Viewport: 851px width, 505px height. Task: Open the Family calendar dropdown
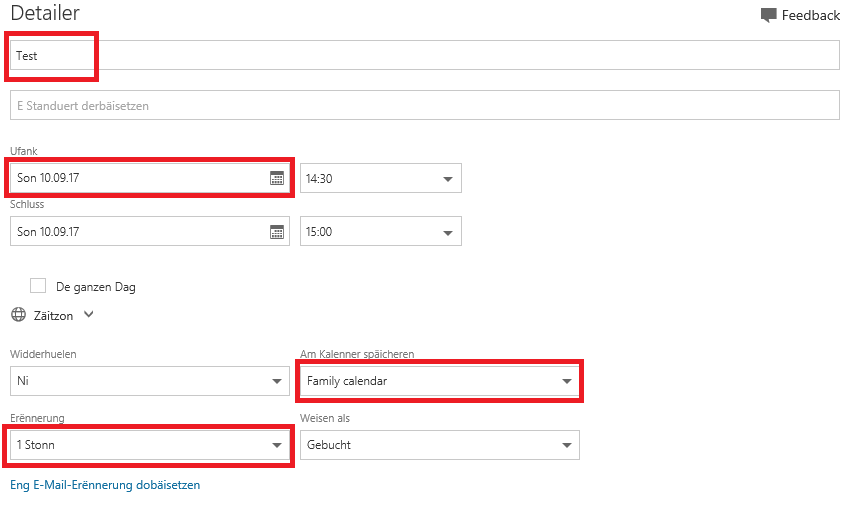pyautogui.click(x=440, y=381)
